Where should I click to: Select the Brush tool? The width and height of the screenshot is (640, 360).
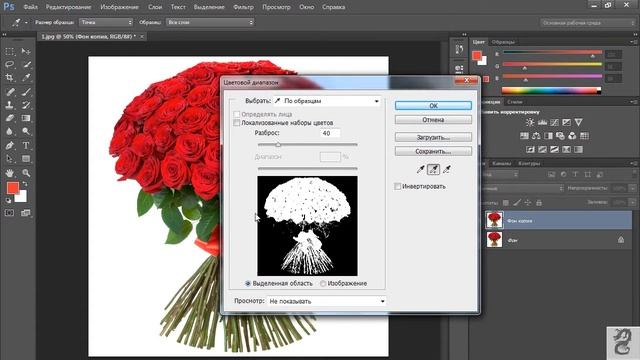[x=26, y=92]
